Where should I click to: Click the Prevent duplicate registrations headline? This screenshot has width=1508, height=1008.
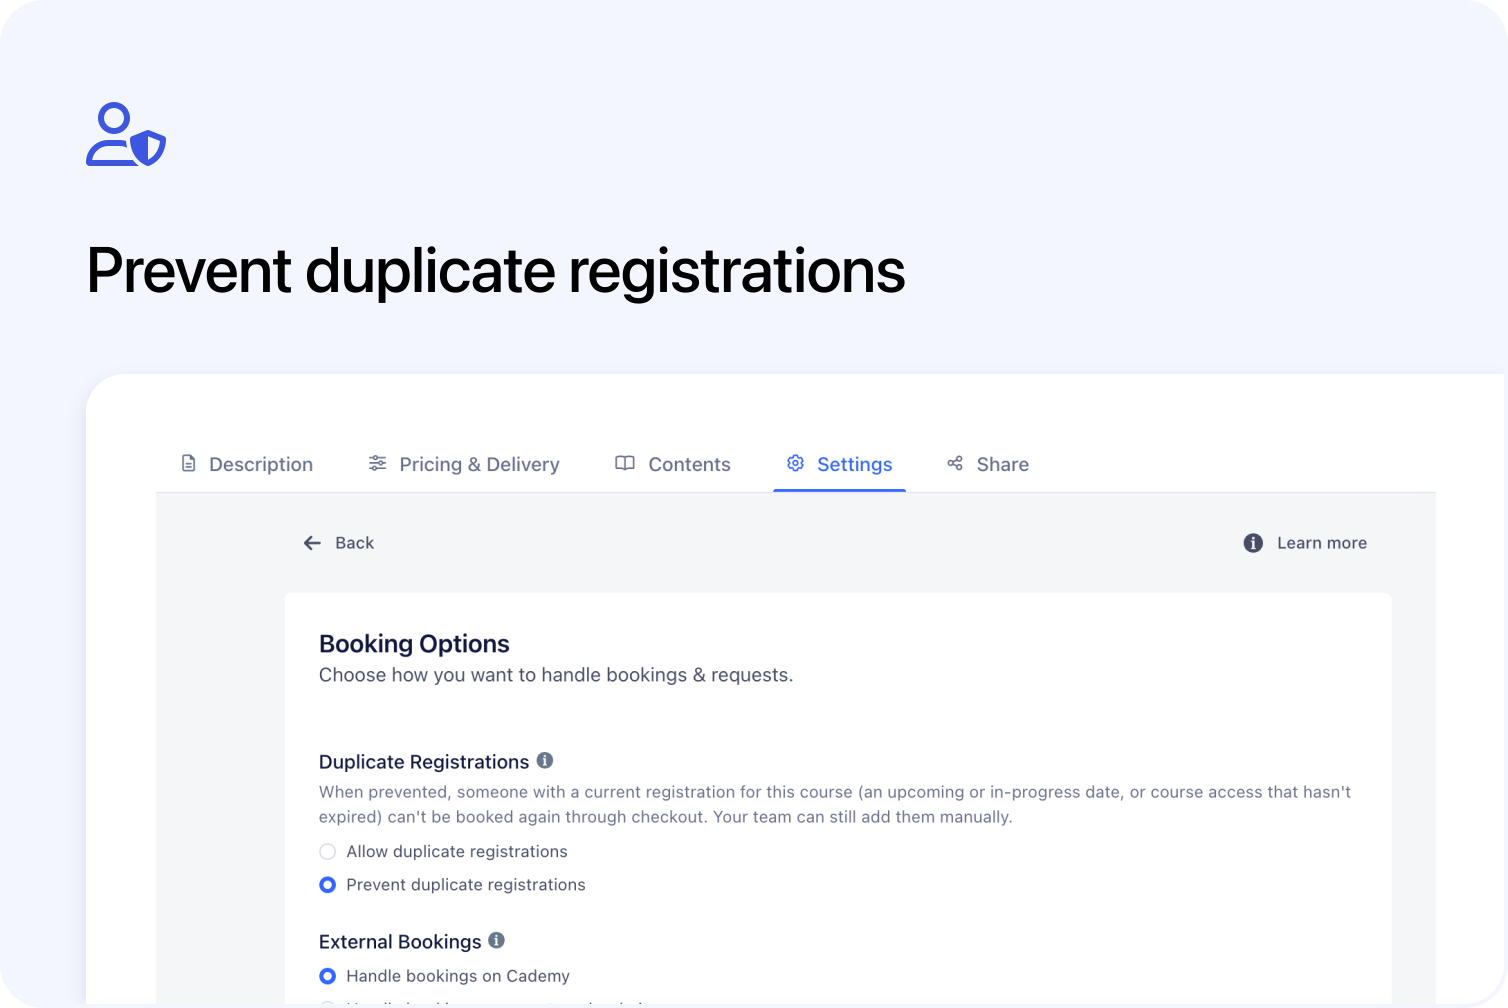496,271
